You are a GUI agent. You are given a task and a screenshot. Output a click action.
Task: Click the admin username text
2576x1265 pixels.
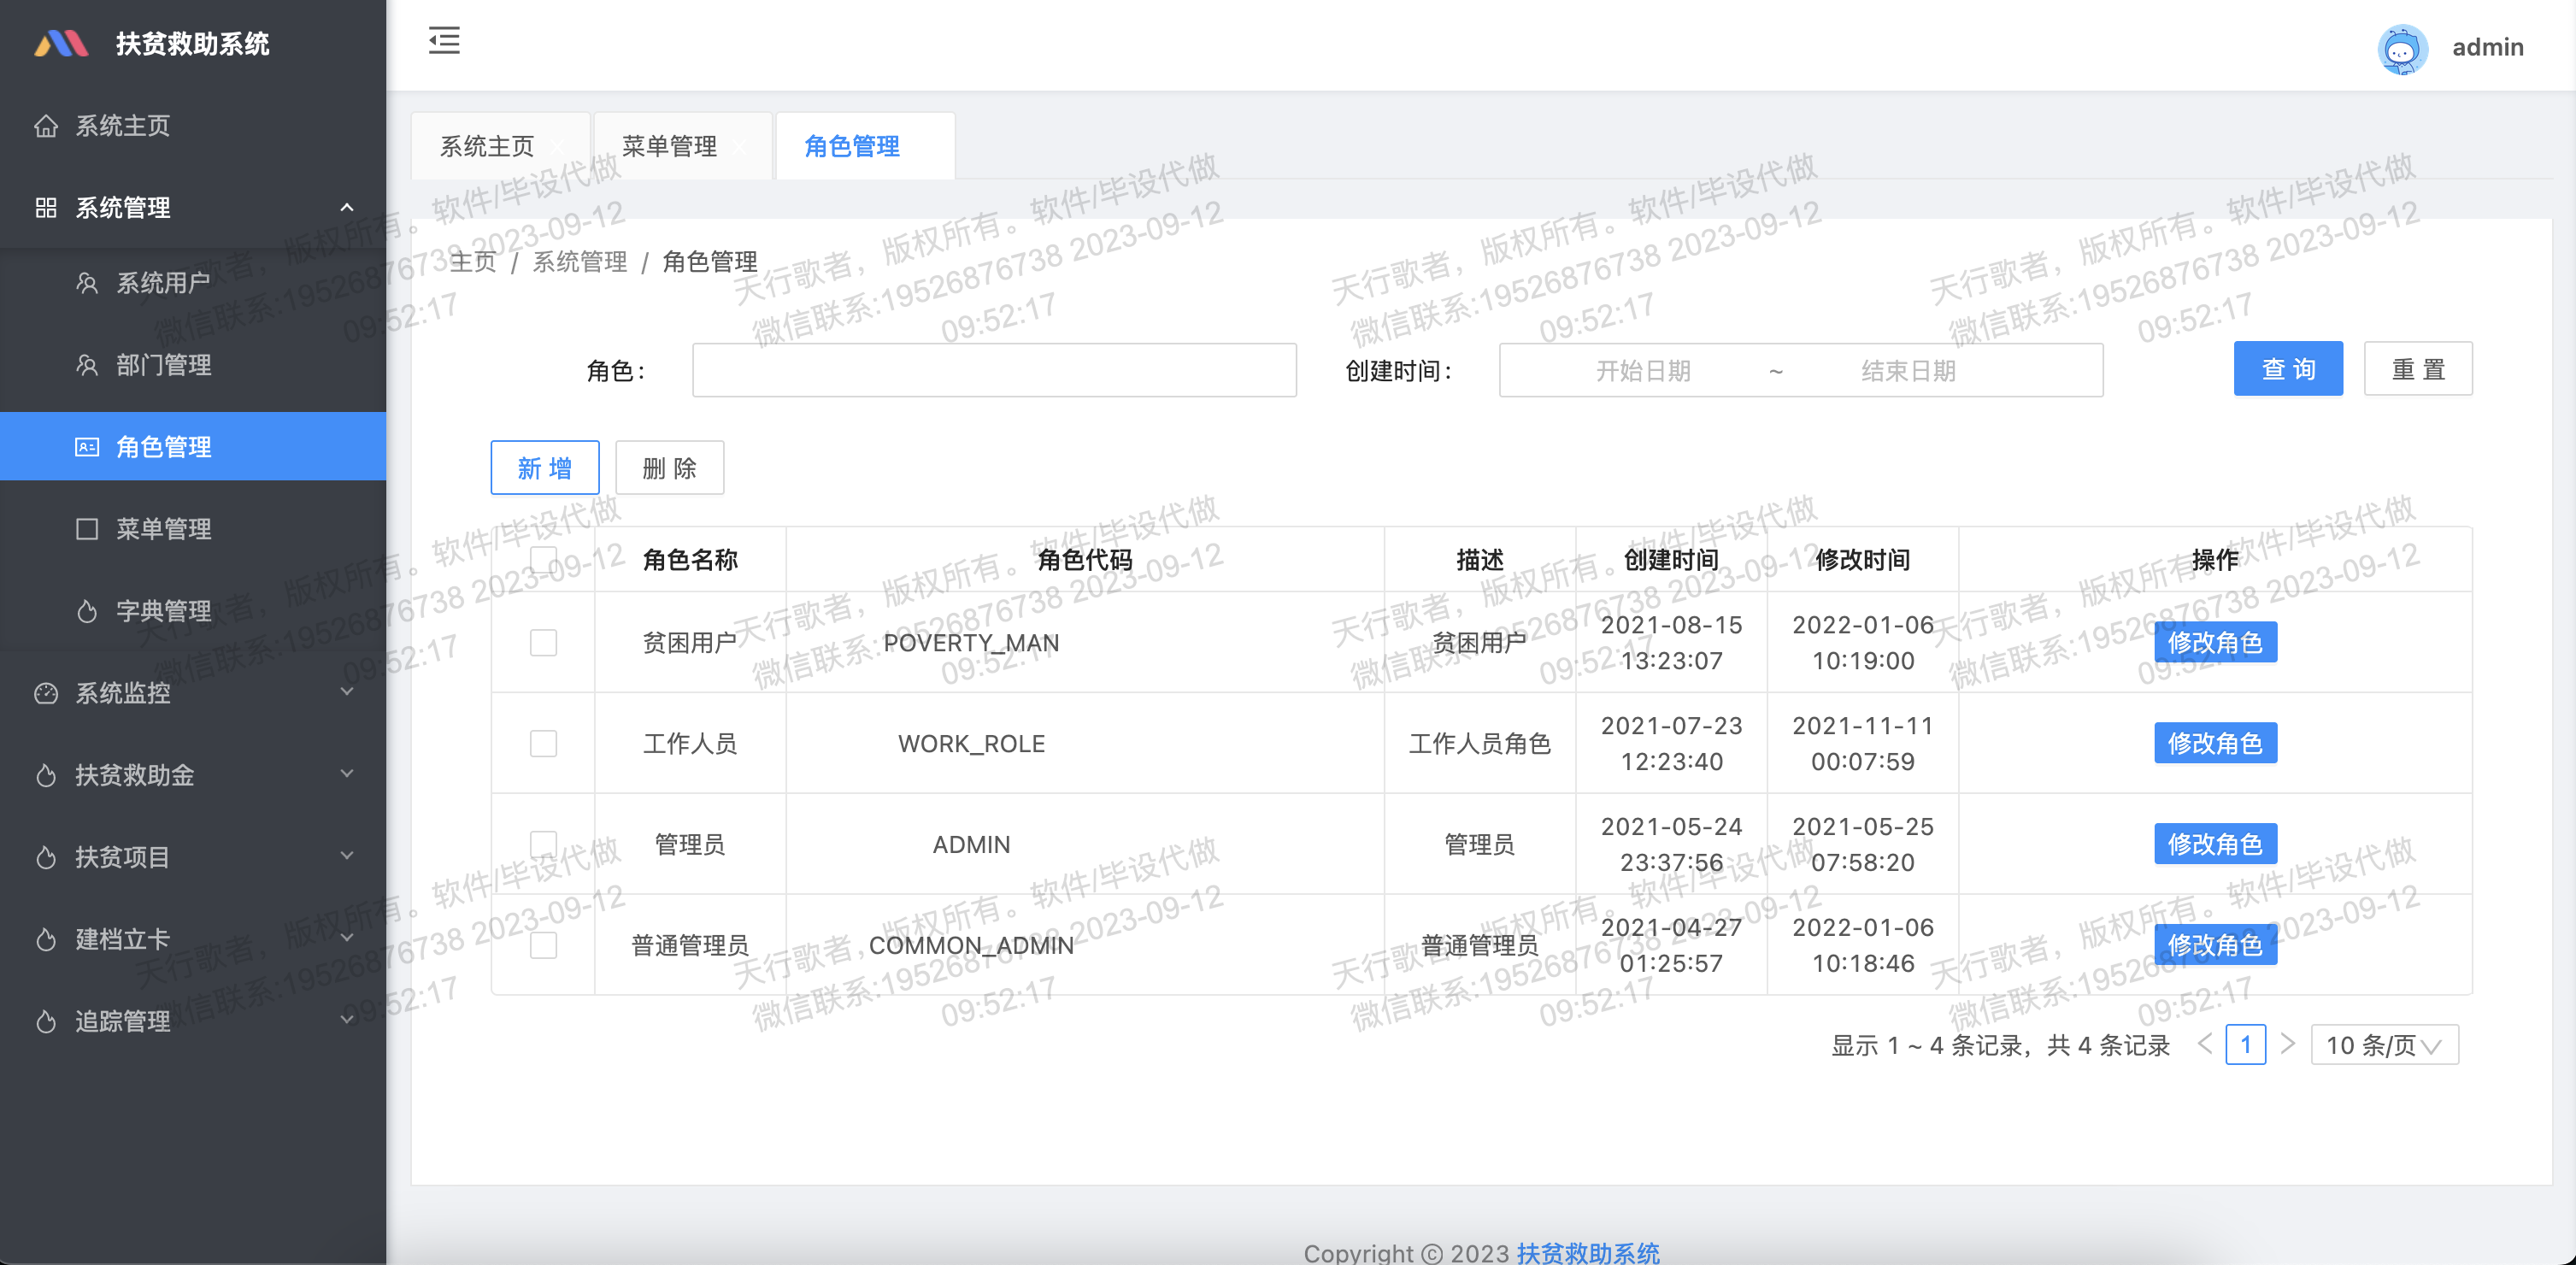click(x=2488, y=47)
